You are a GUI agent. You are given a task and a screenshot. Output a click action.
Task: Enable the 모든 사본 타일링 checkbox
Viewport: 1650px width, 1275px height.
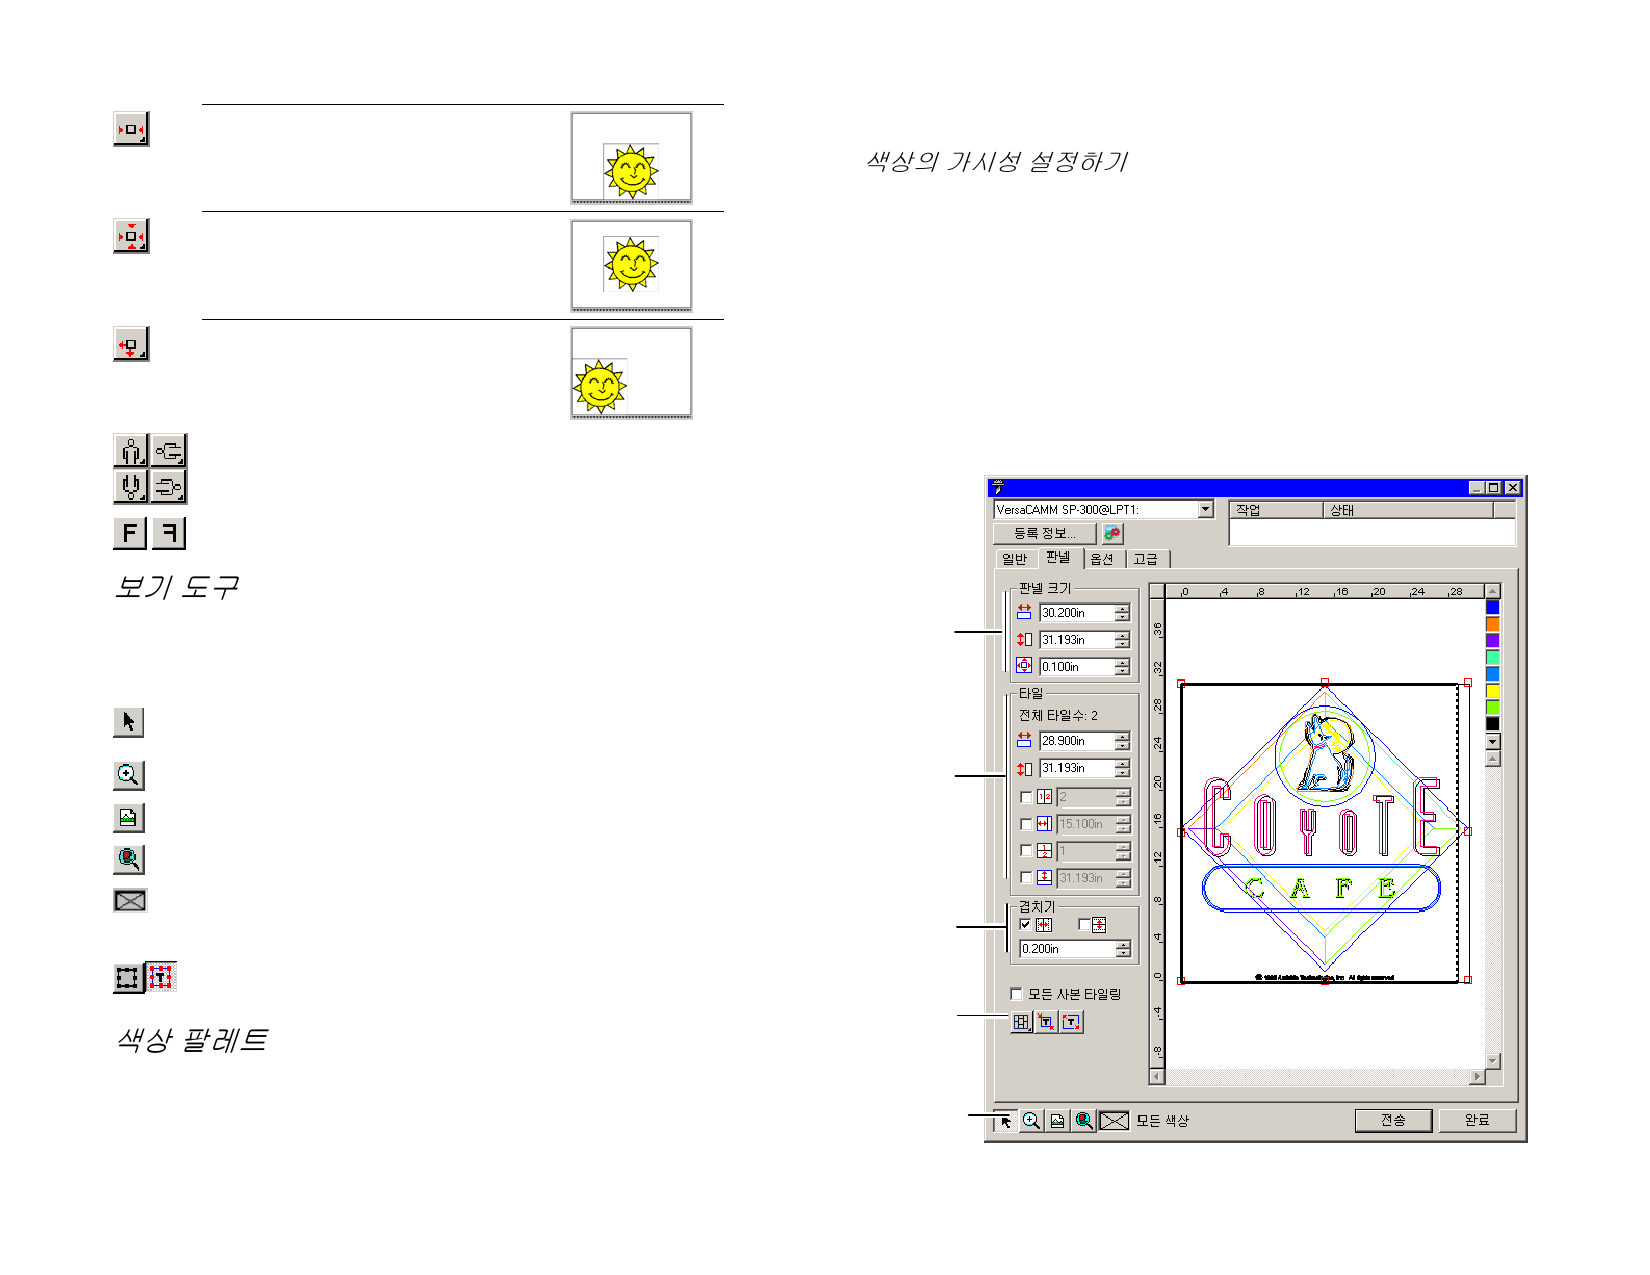[x=1017, y=994]
